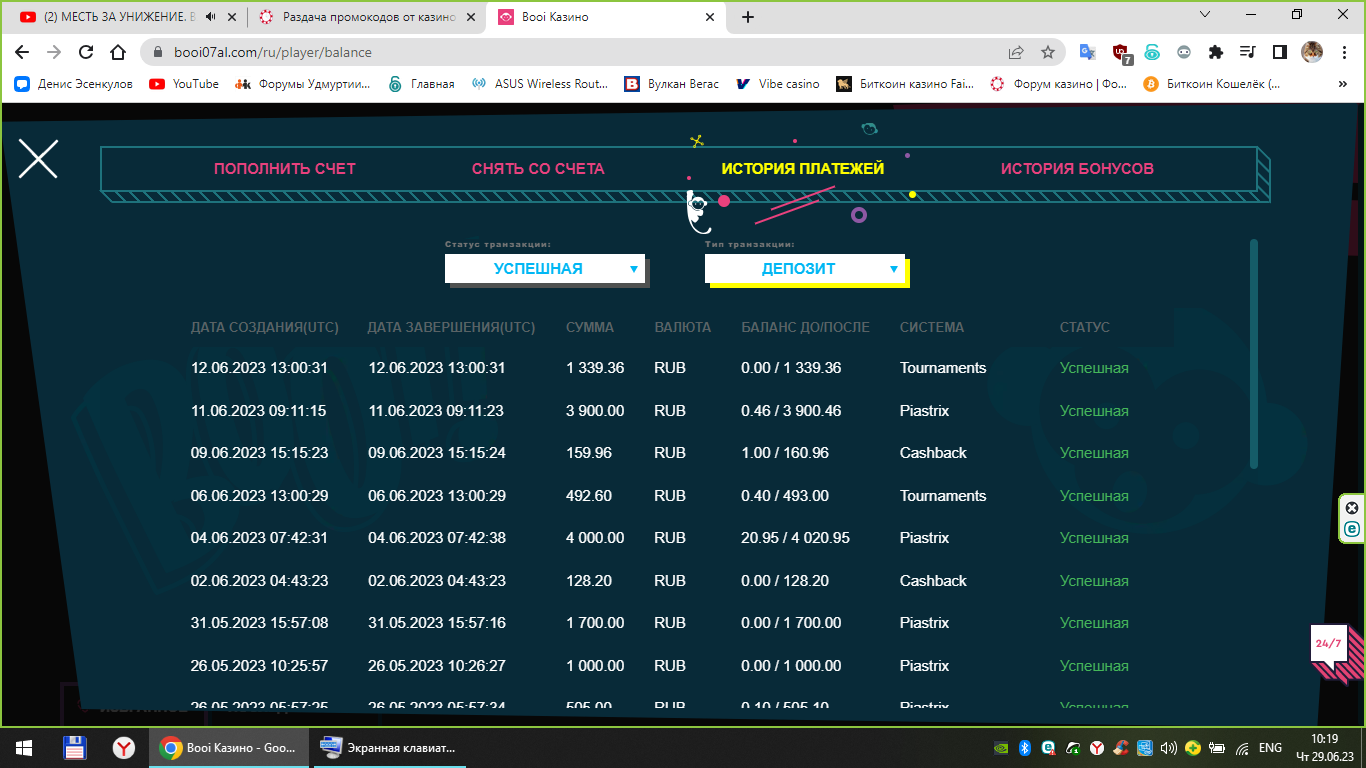Go to the browser home page
1366x768 pixels.
(x=118, y=52)
